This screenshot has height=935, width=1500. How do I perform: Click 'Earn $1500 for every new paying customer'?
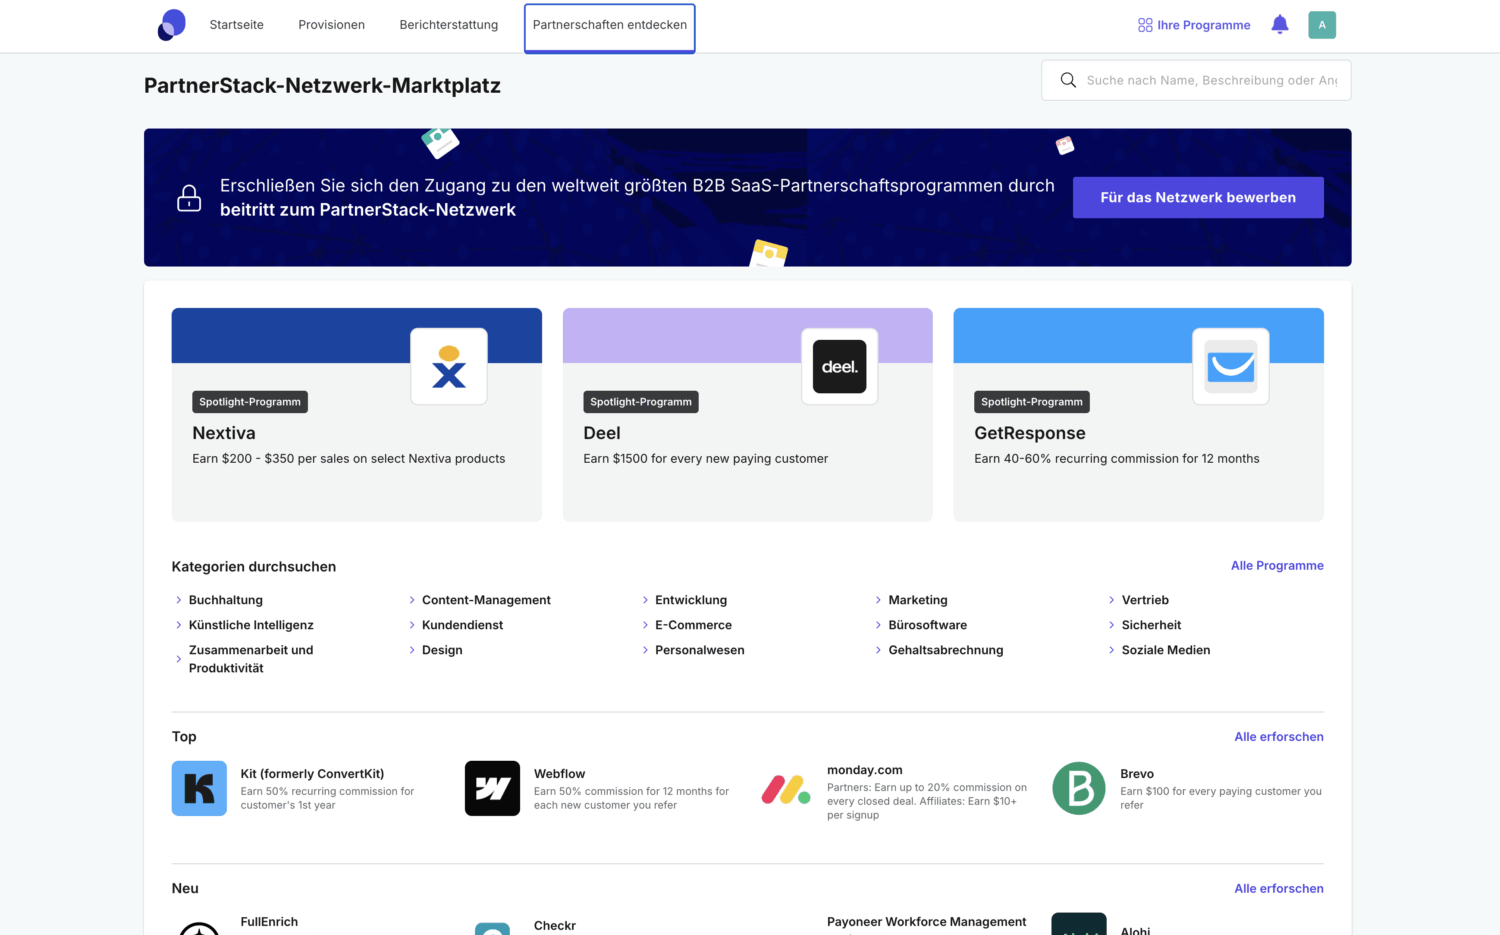coord(706,459)
